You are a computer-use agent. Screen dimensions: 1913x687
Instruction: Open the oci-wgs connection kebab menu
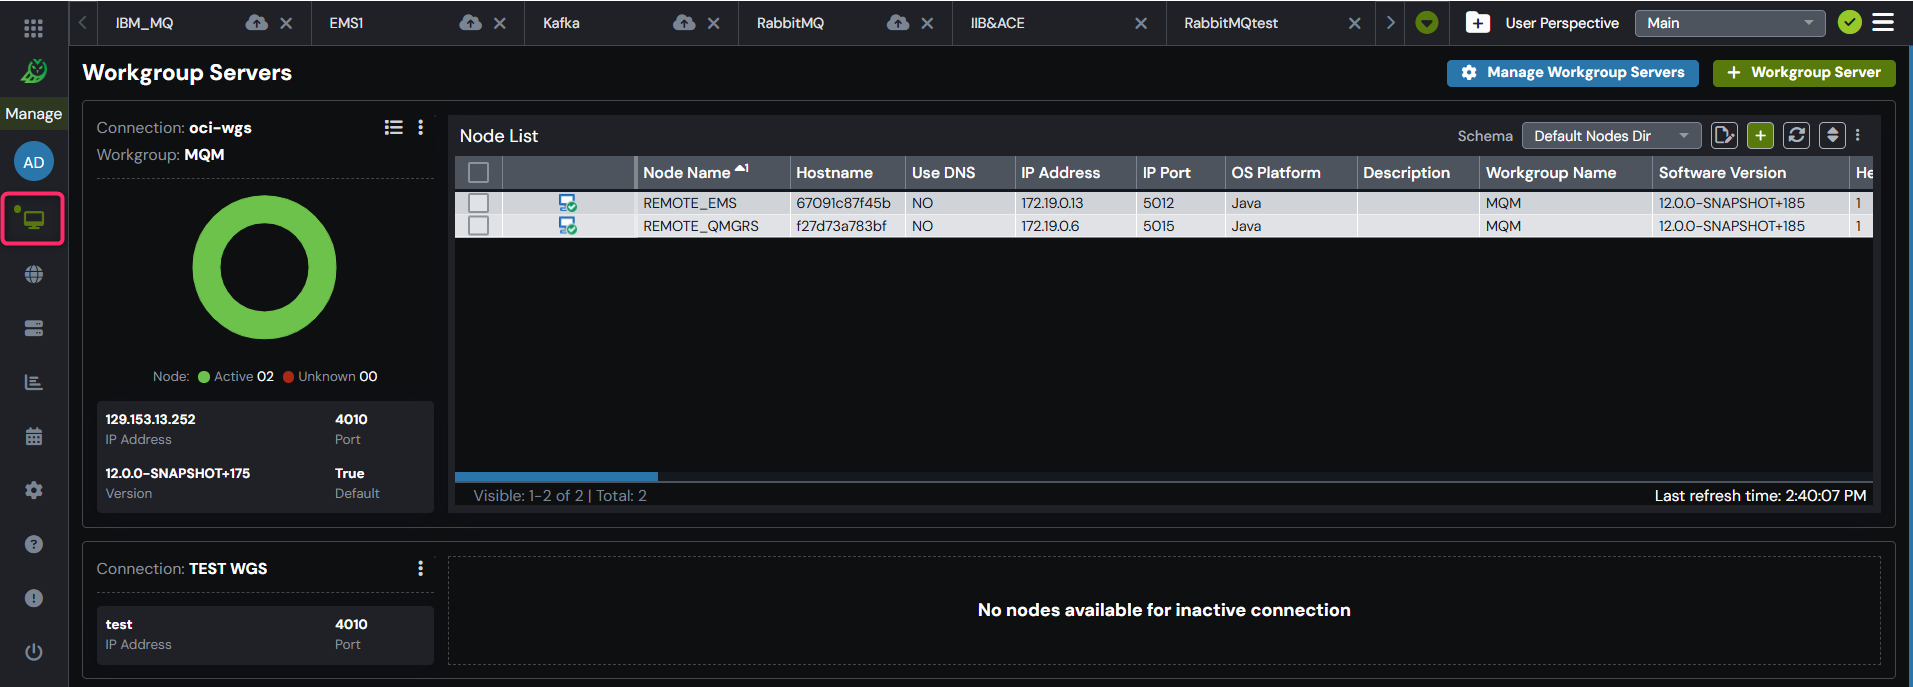pyautogui.click(x=421, y=127)
